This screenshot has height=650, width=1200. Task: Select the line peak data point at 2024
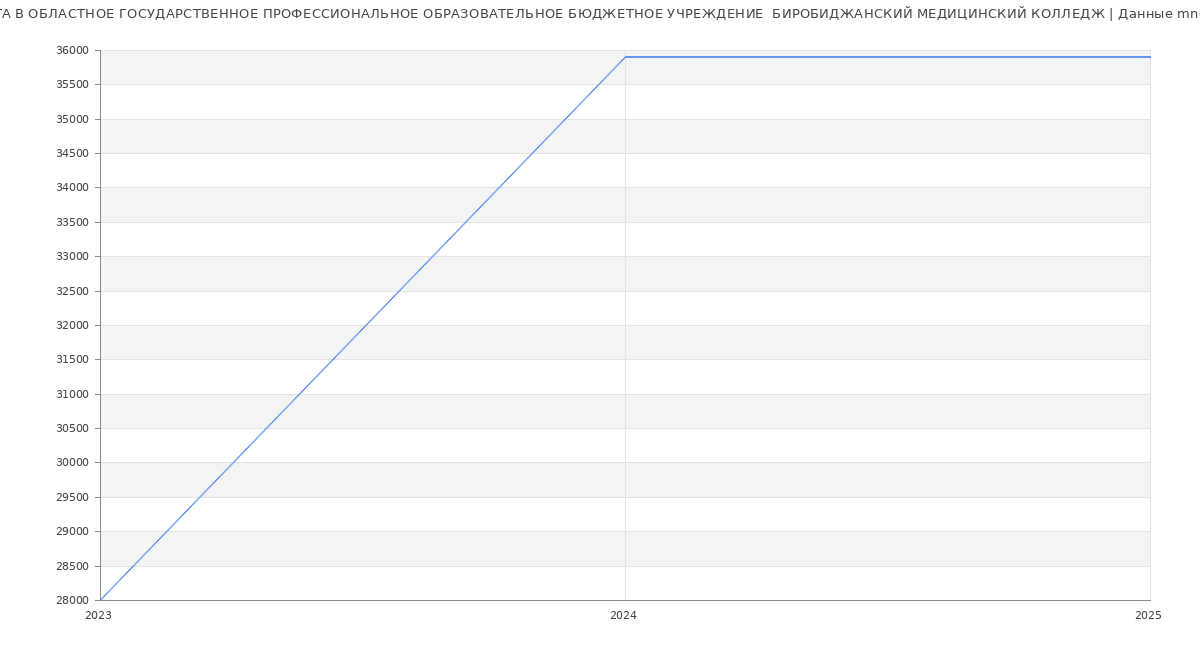click(625, 57)
